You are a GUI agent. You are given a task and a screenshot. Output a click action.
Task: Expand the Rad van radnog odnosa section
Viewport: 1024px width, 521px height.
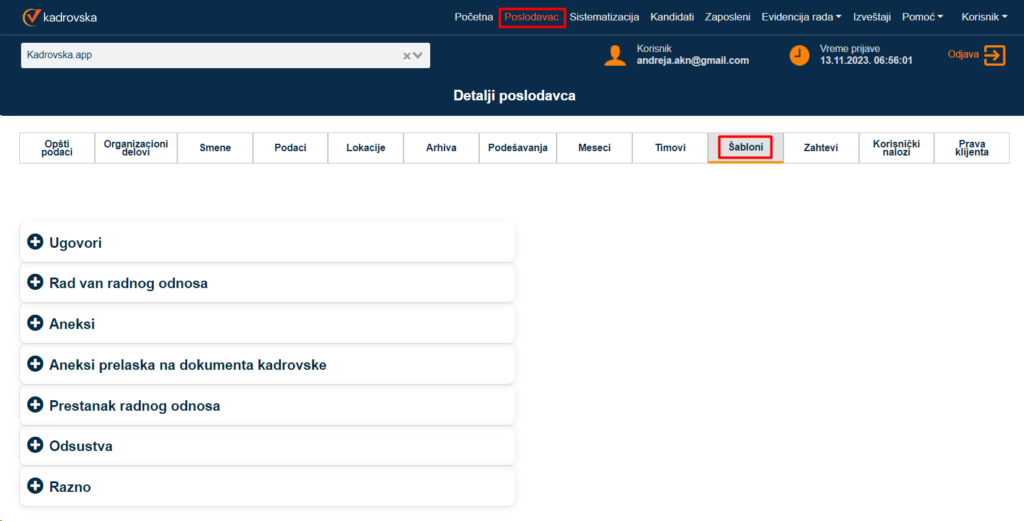point(128,283)
